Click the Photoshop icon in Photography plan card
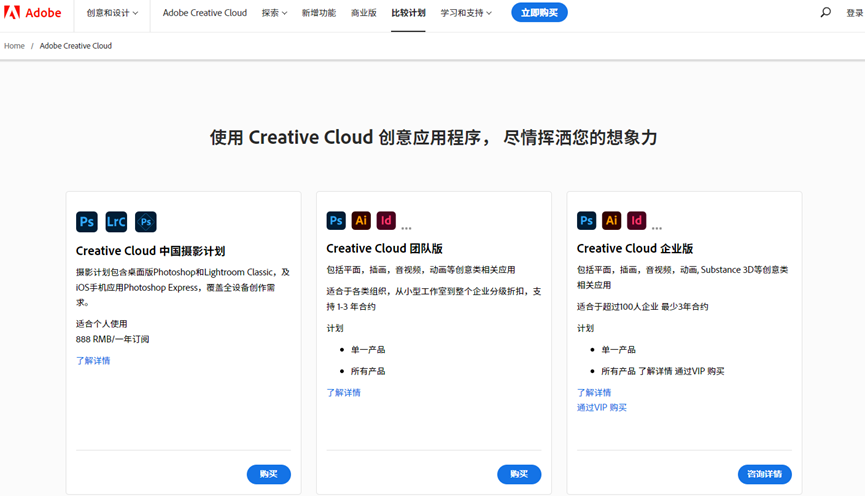Screen dimensions: 865x496 [x=87, y=222]
